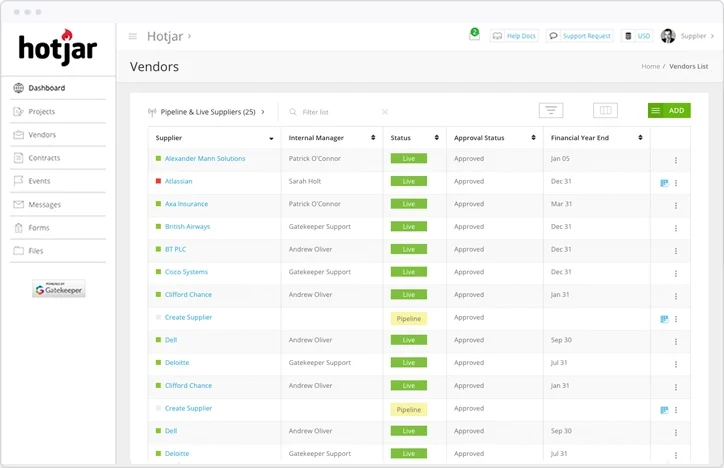Click the blue card icon in Atlassian row
Viewport: 724px width, 468px height.
(x=664, y=183)
